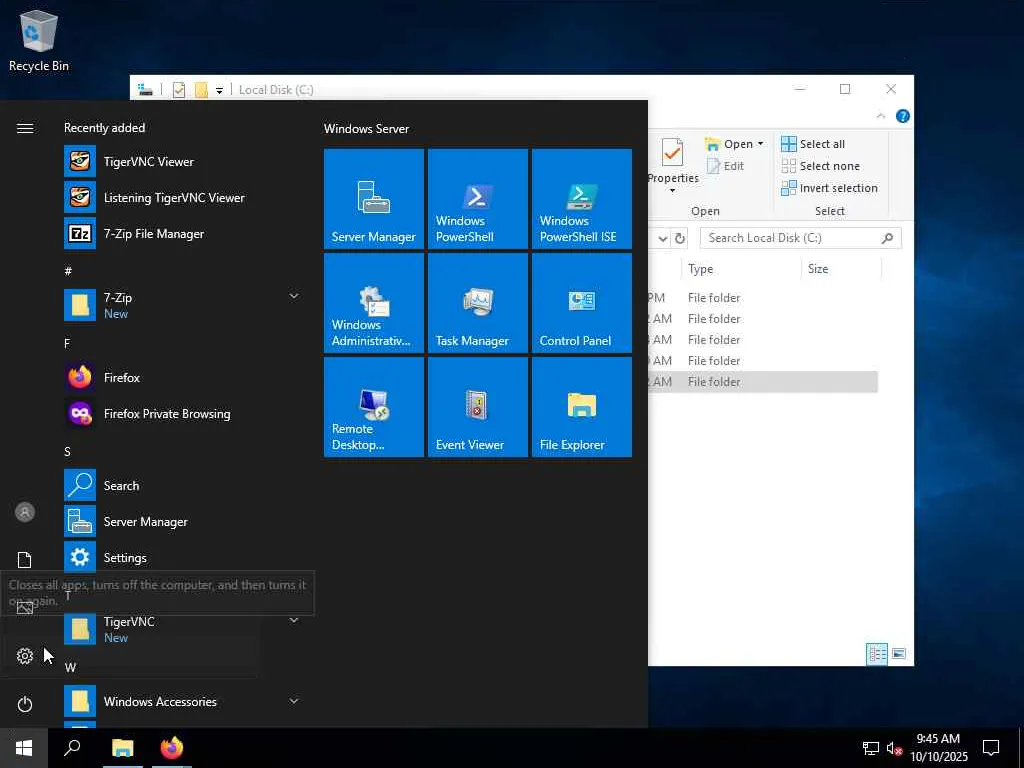Image resolution: width=1024 pixels, height=768 pixels.
Task: Open Firefox Private Browsing
Action: click(x=183, y=413)
